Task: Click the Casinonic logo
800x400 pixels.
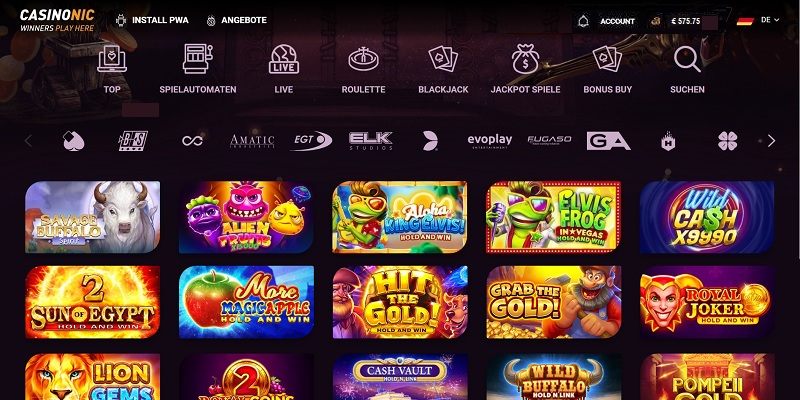Action: point(57,20)
